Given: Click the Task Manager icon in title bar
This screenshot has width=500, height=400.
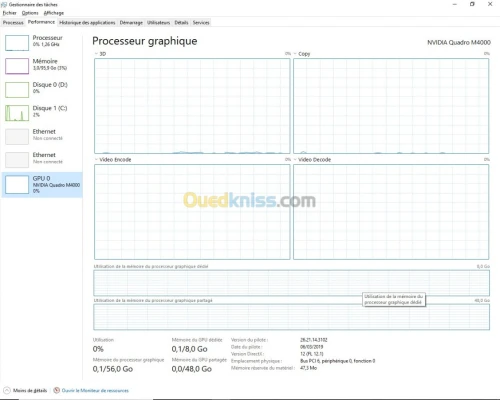Looking at the screenshot, I should [x=4, y=5].
